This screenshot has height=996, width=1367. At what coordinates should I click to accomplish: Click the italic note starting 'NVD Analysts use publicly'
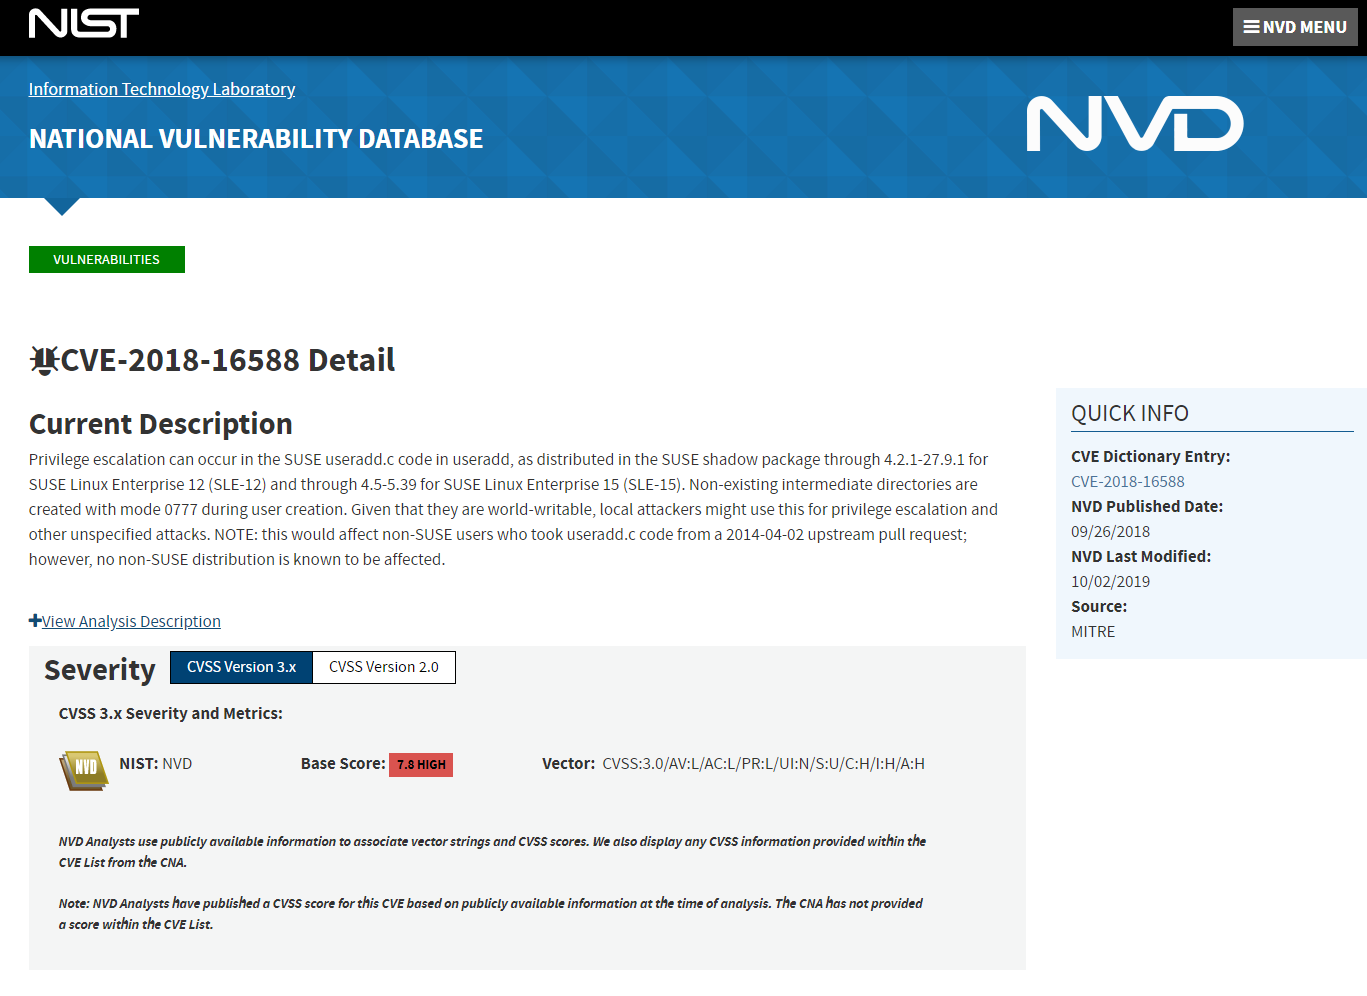(x=492, y=852)
